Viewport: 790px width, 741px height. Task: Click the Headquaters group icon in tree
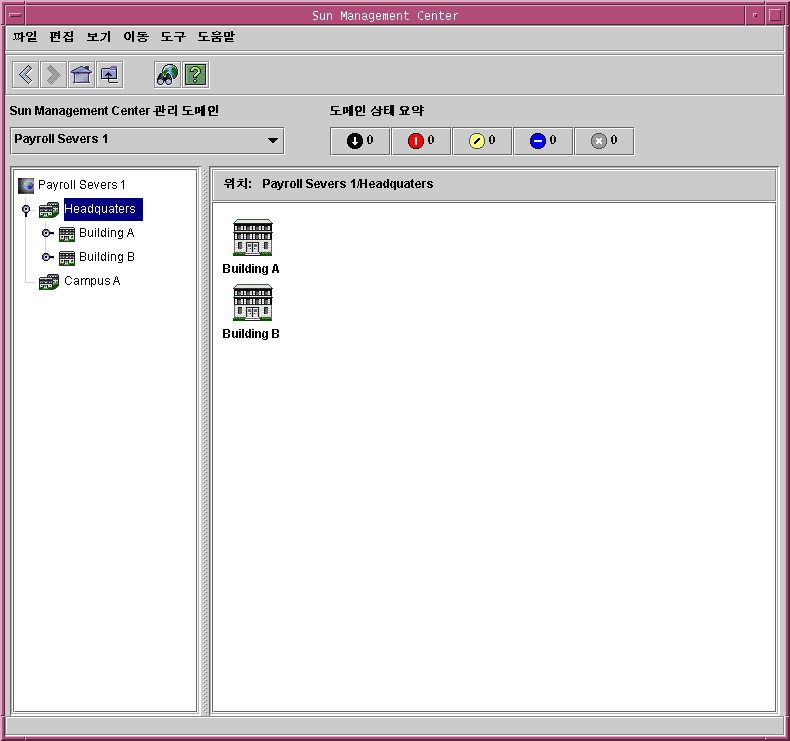(49, 210)
